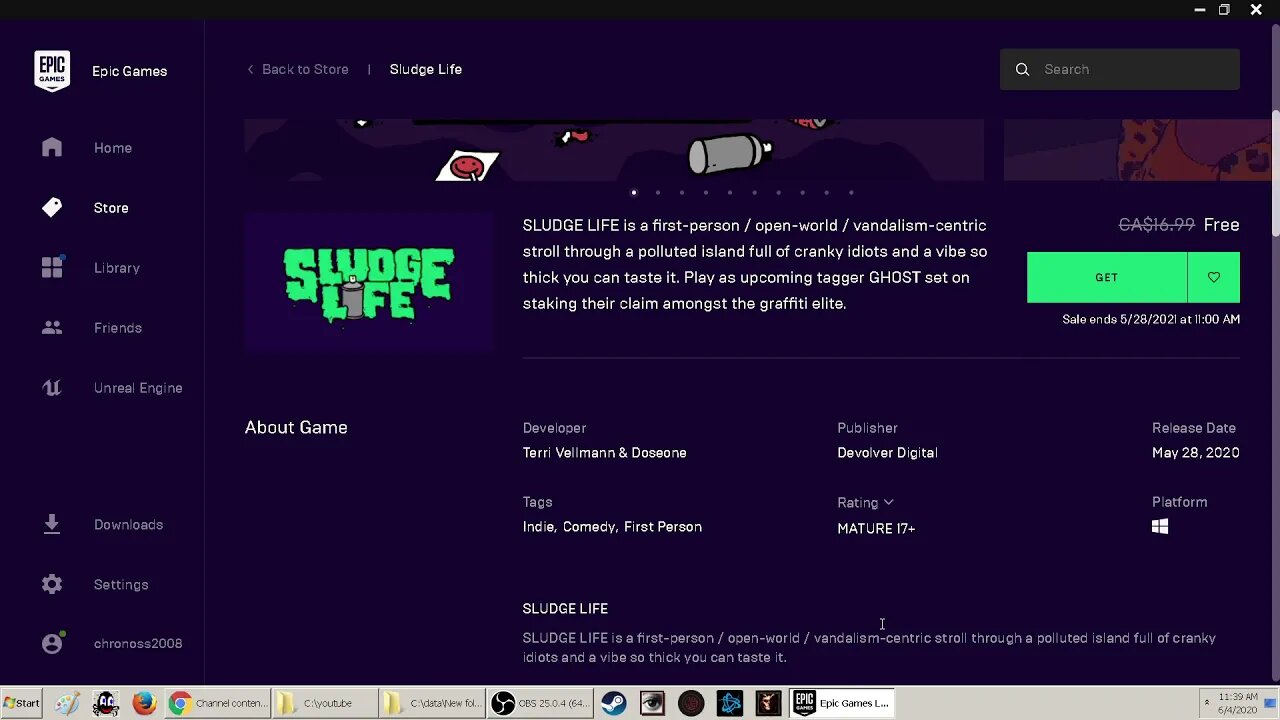The image size is (1280, 720).
Task: Click the Unreal Engine logo icon
Action: (52, 388)
